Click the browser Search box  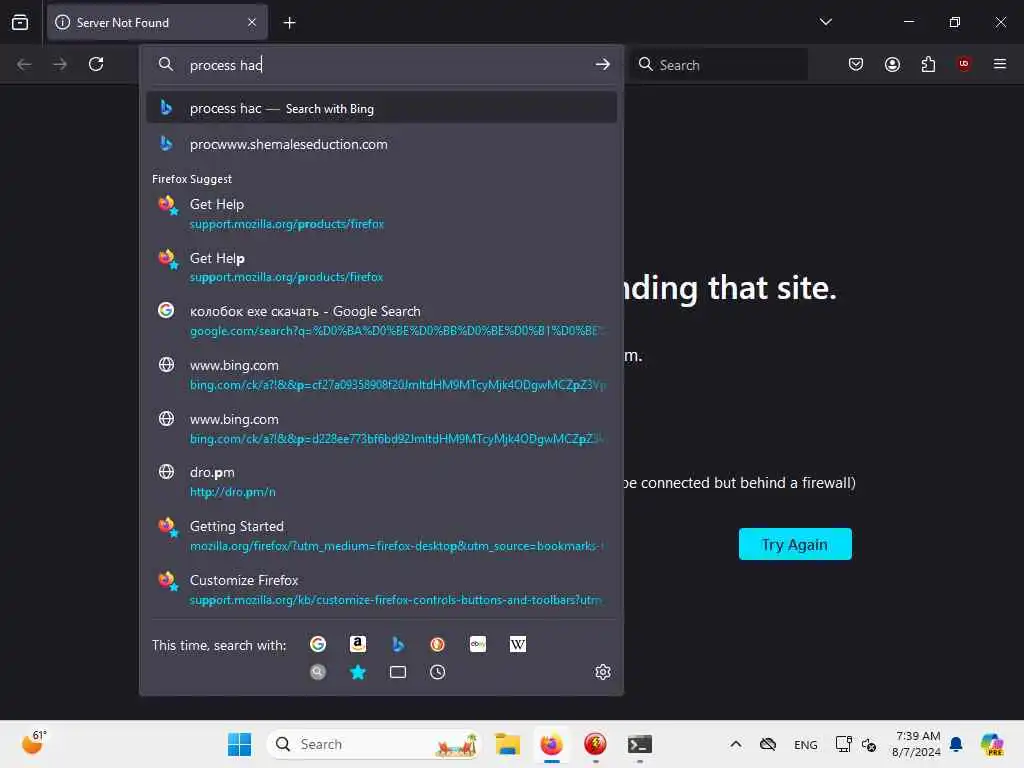(x=718, y=65)
